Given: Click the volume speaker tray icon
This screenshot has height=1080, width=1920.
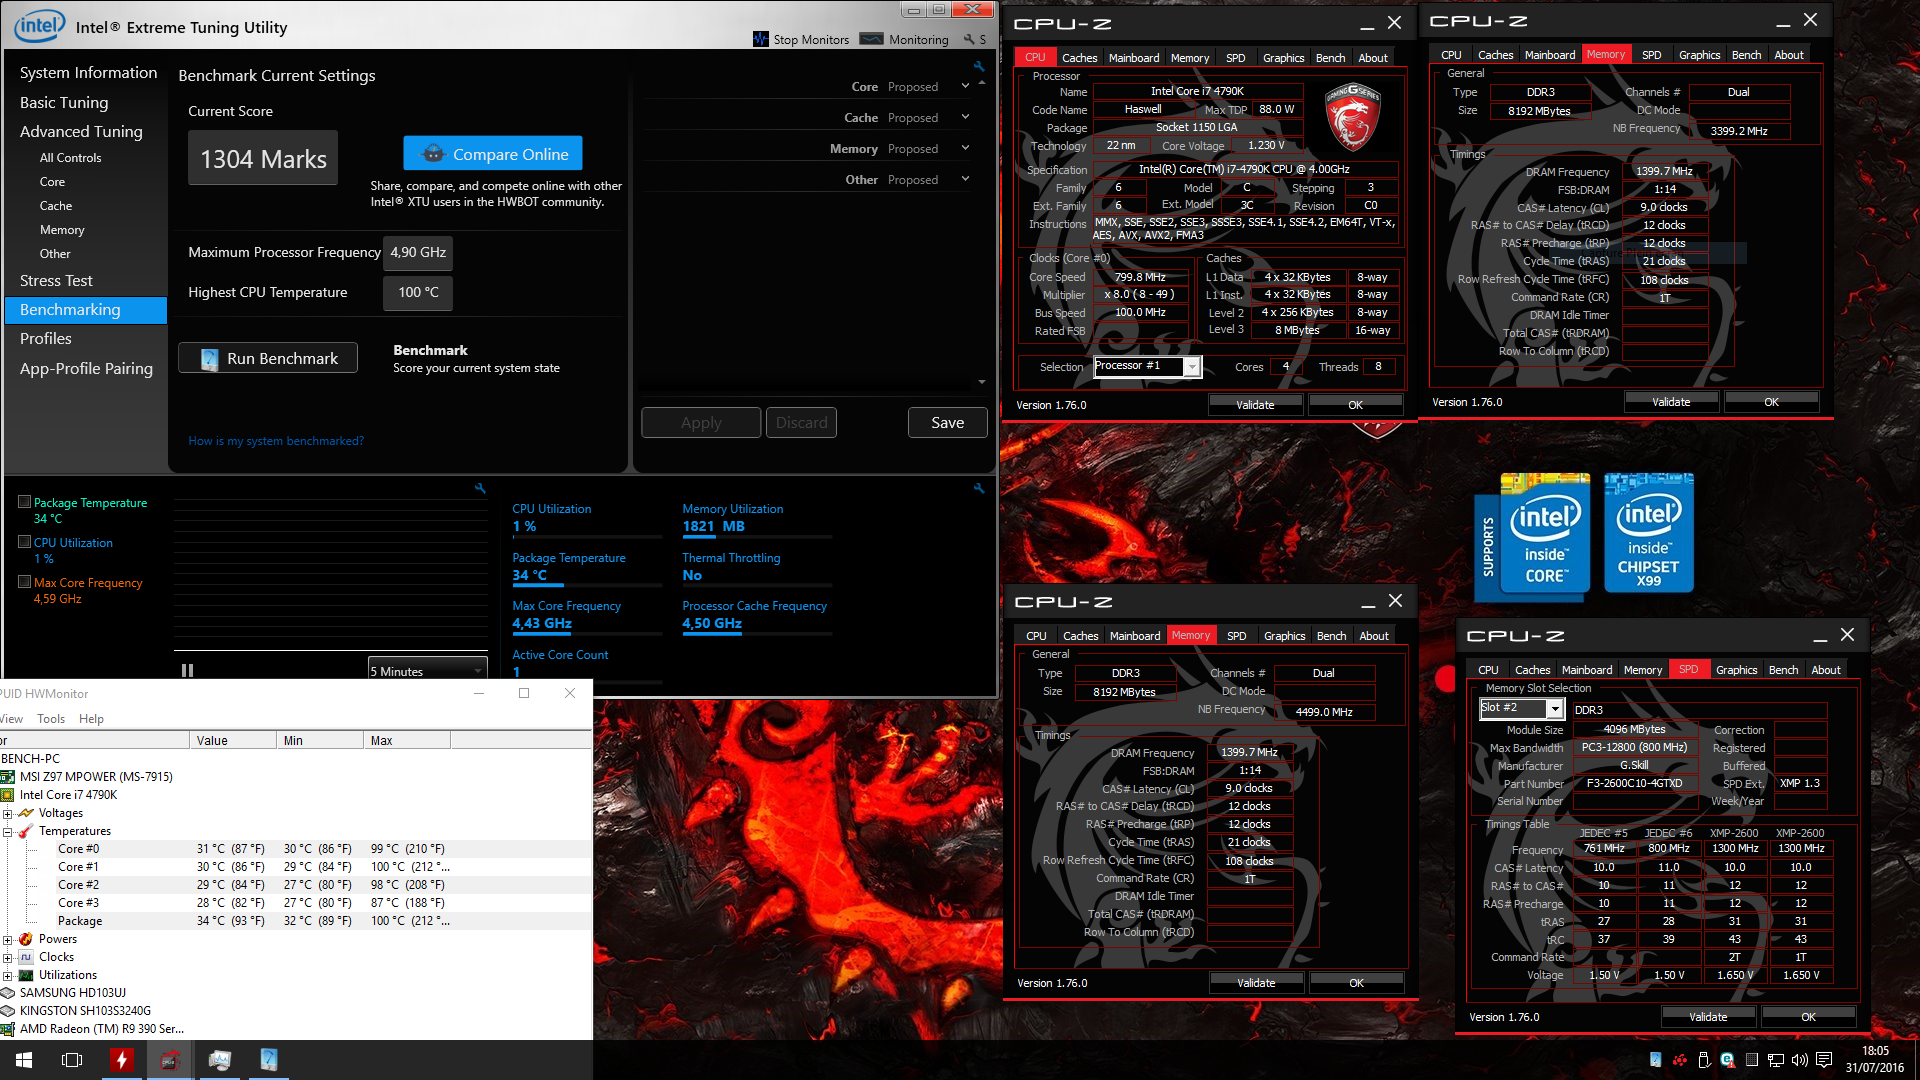Looking at the screenshot, I should click(1799, 1060).
